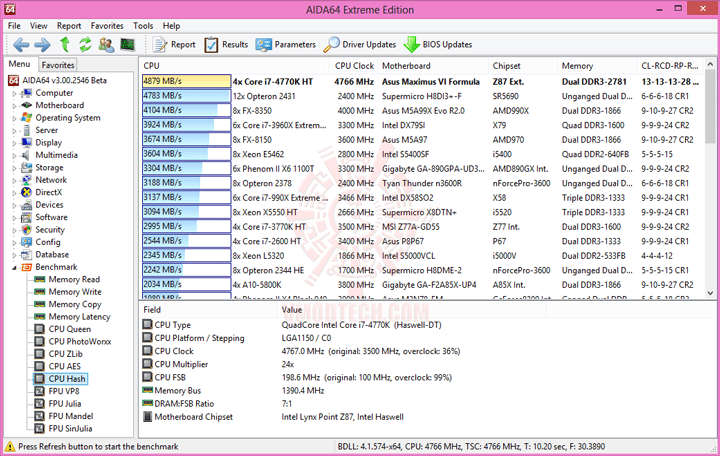Expand the Motherboard tree node

[14, 106]
